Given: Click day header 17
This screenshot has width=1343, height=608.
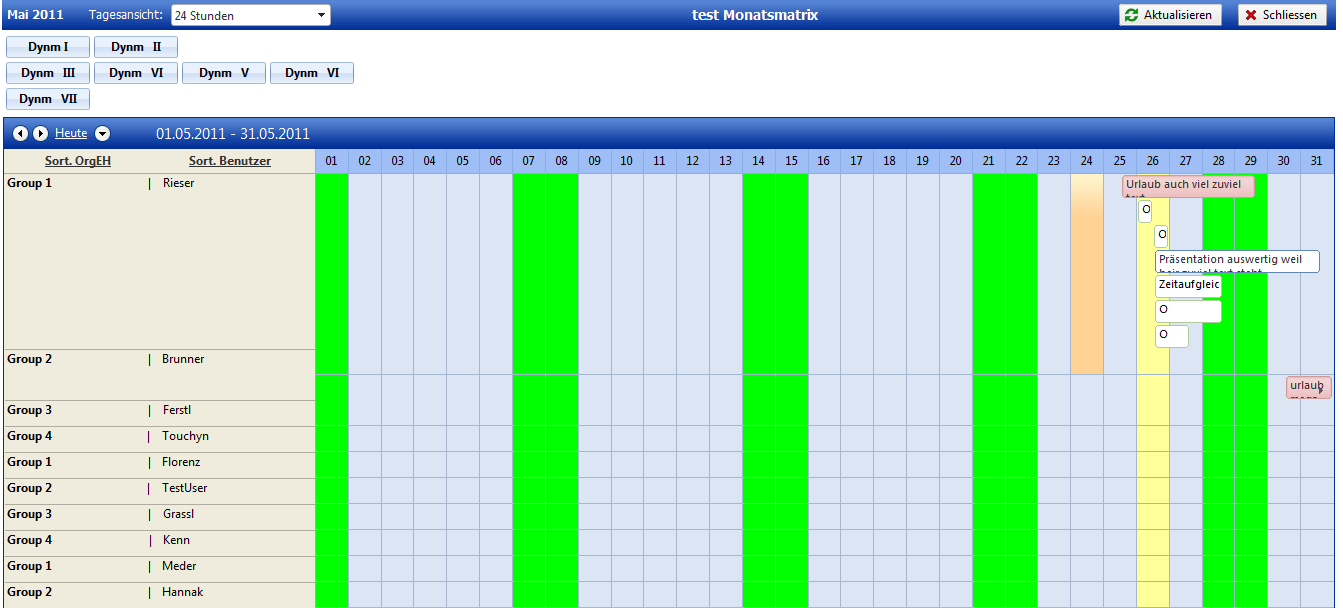Looking at the screenshot, I should coord(857,161).
